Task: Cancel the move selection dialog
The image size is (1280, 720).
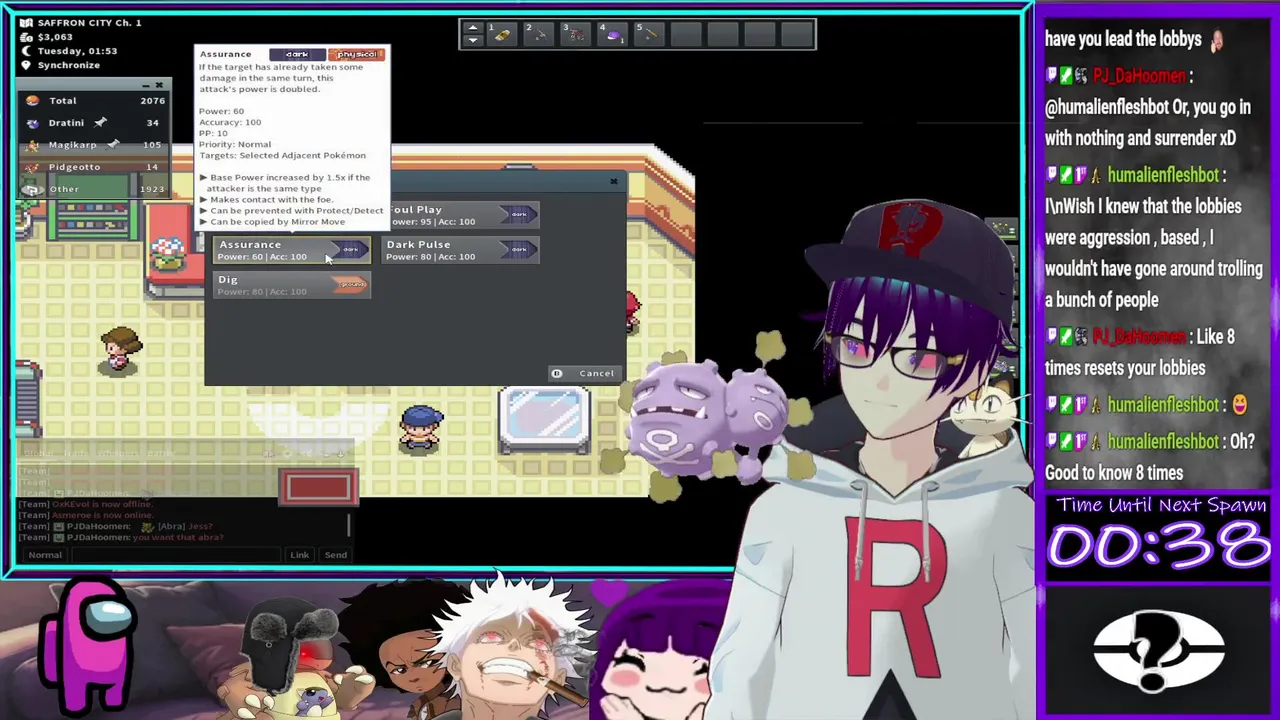Action: pos(587,373)
